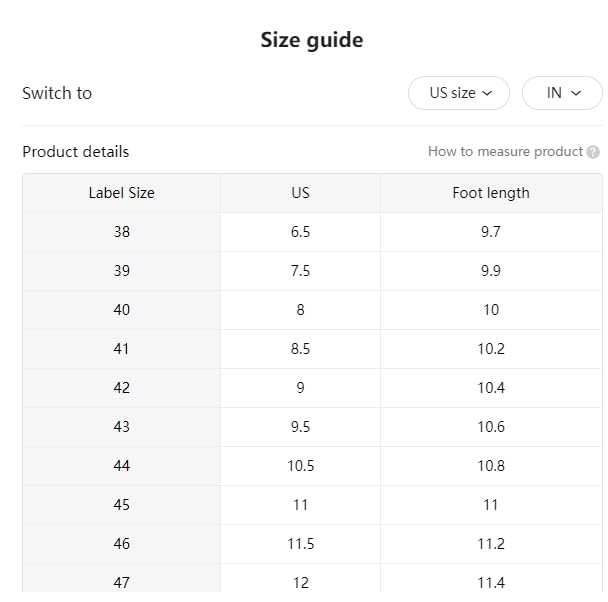Click US size 7.5 cell
Screen dimensions: 608x602
pyautogui.click(x=300, y=271)
